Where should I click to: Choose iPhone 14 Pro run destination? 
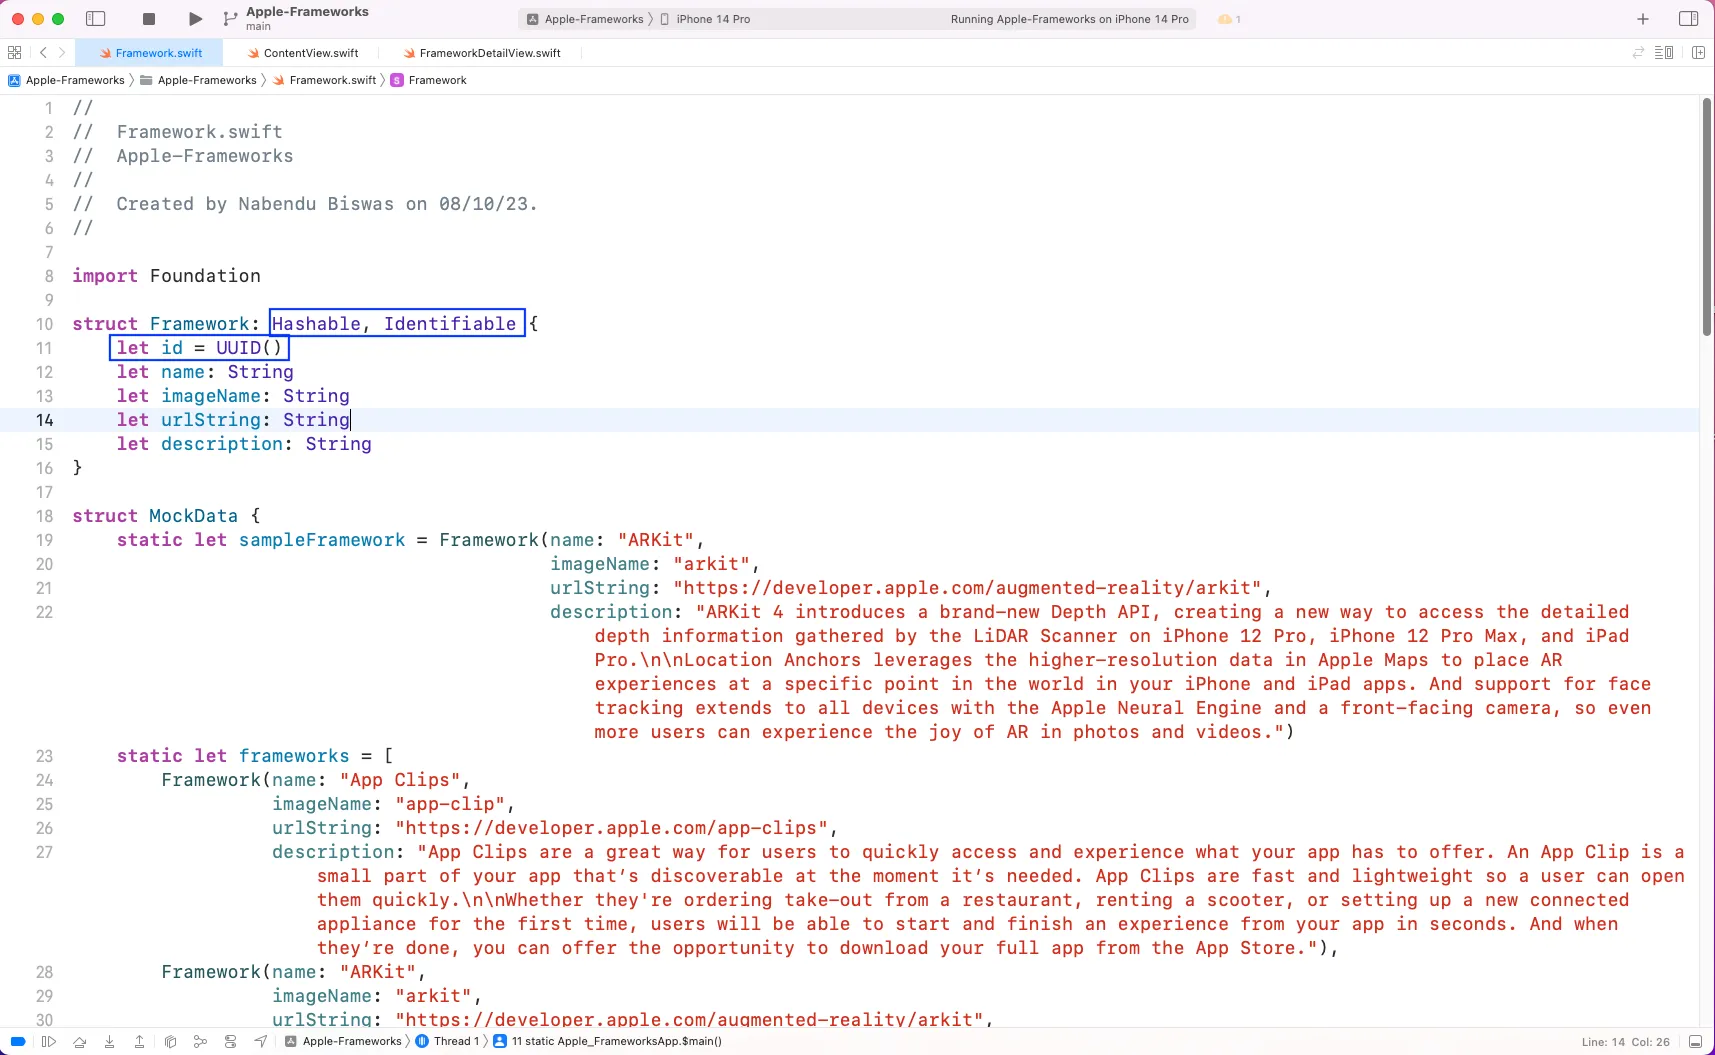tap(706, 19)
